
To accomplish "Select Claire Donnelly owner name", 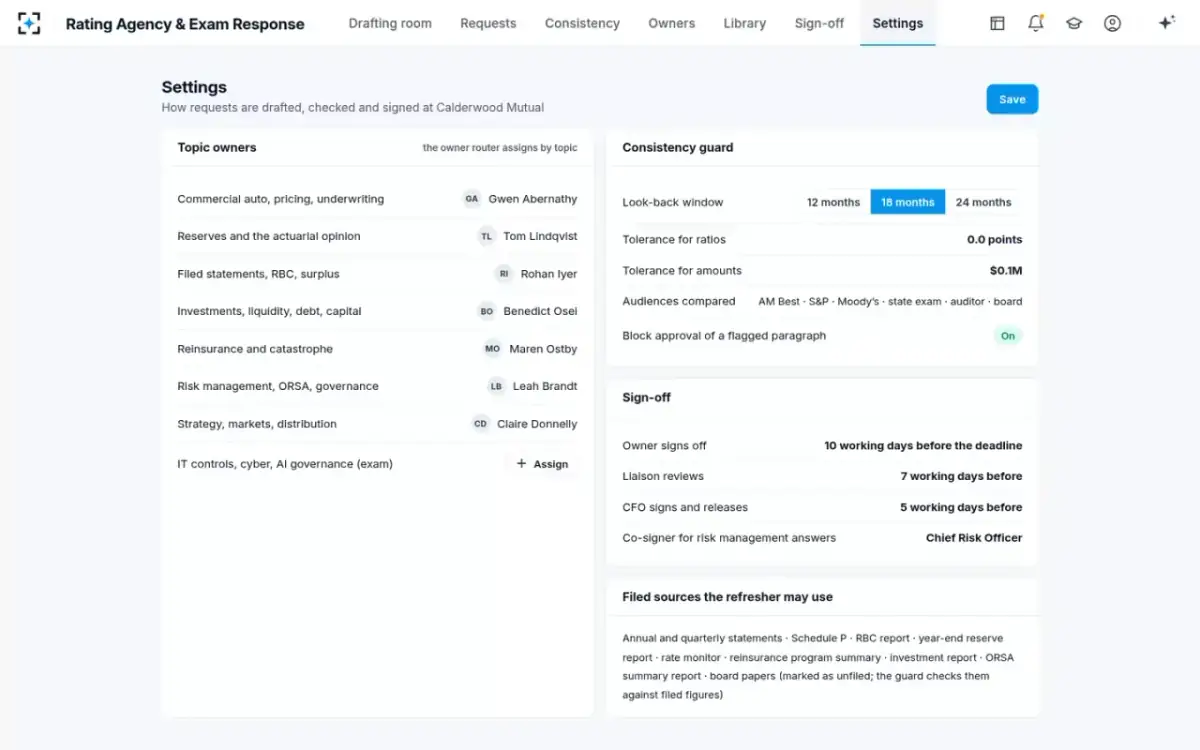I will point(537,424).
